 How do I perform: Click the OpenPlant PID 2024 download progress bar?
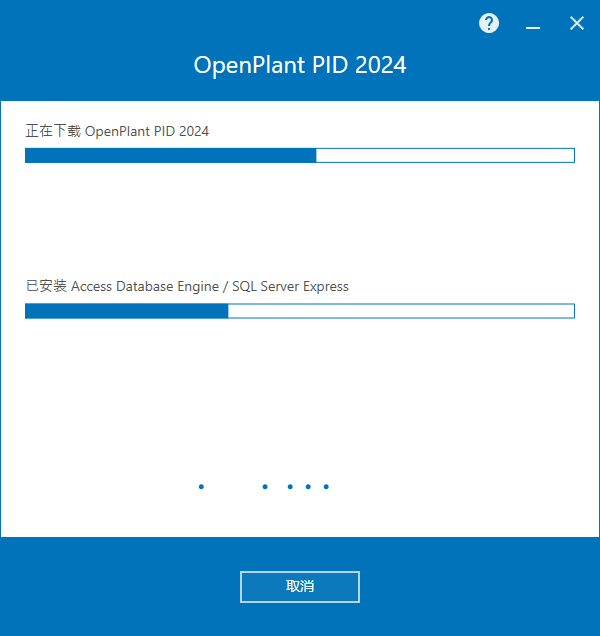click(x=300, y=155)
